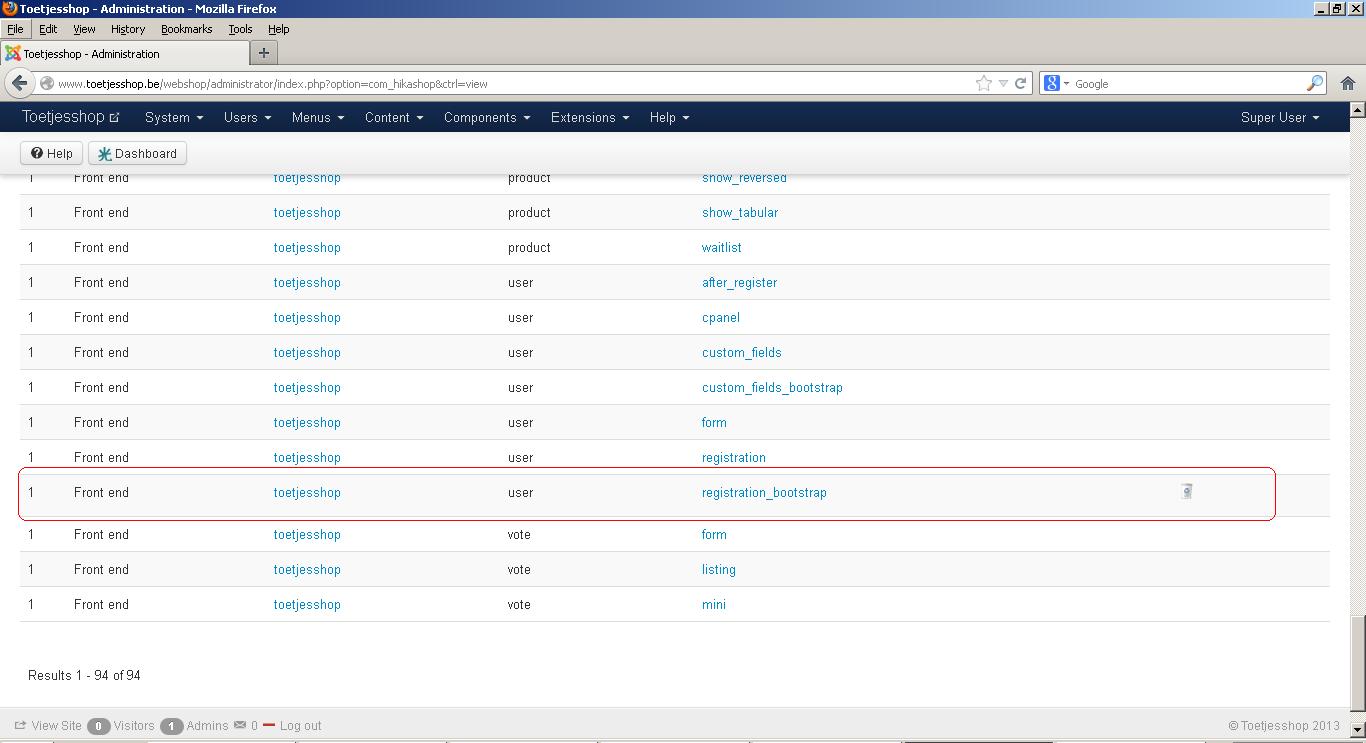The width and height of the screenshot is (1366, 743).
Task: Open the form view in the vote row
Action: [x=714, y=534]
